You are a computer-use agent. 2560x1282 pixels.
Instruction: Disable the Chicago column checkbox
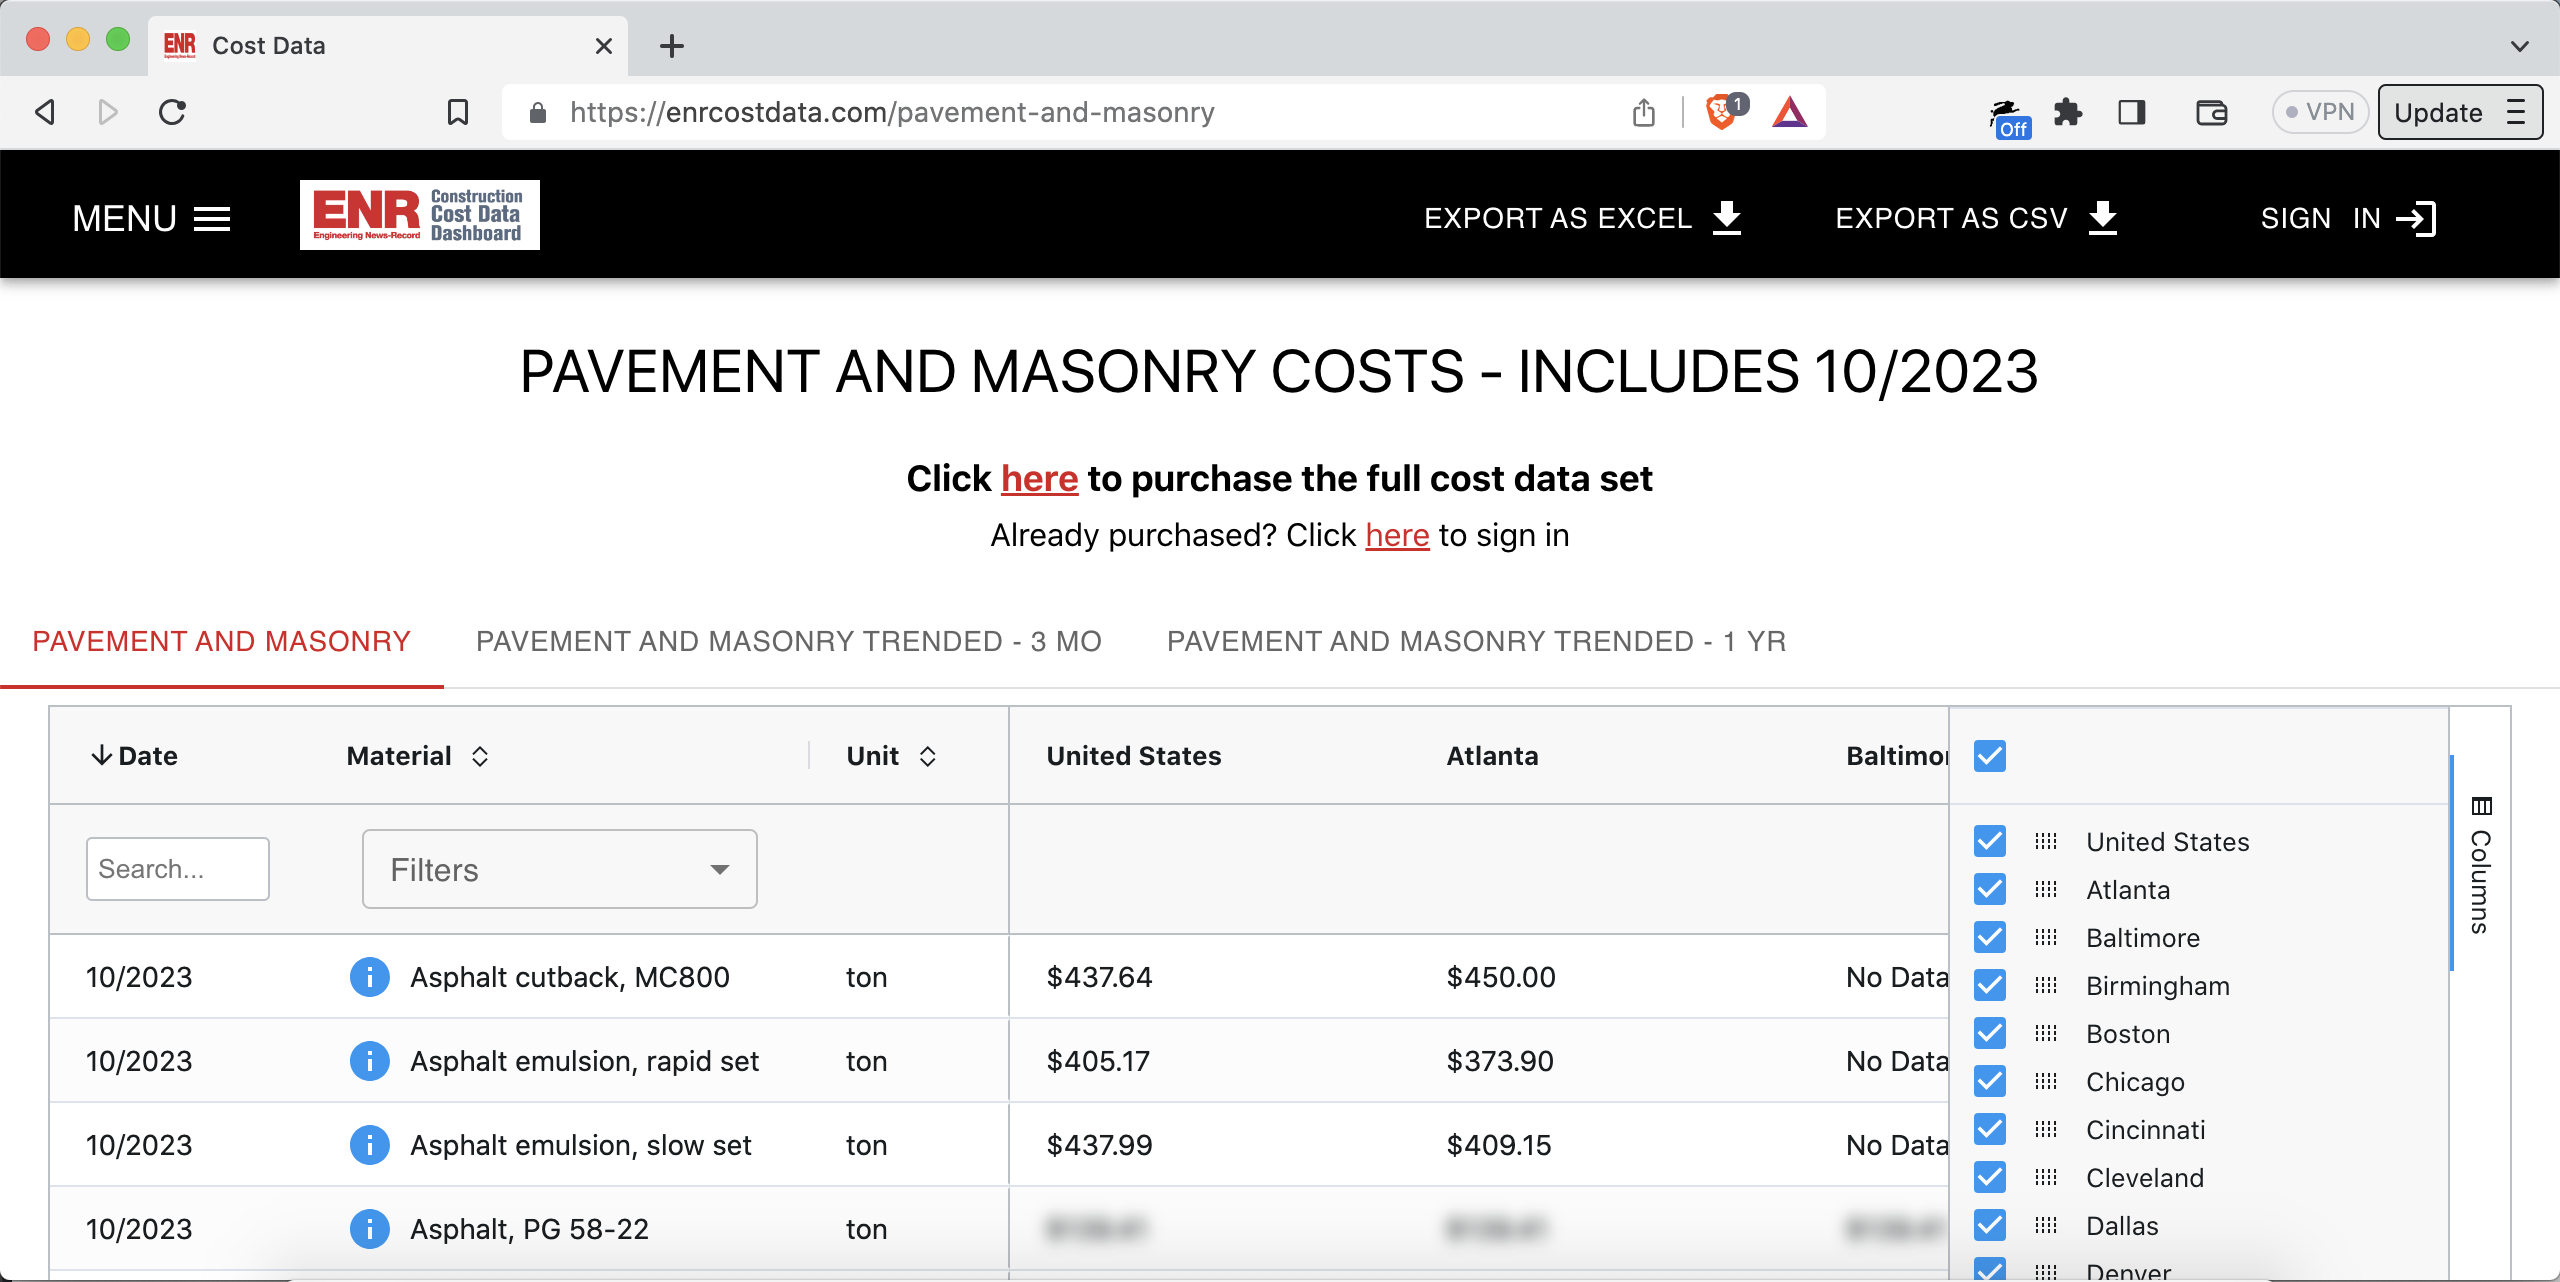pyautogui.click(x=1989, y=1081)
